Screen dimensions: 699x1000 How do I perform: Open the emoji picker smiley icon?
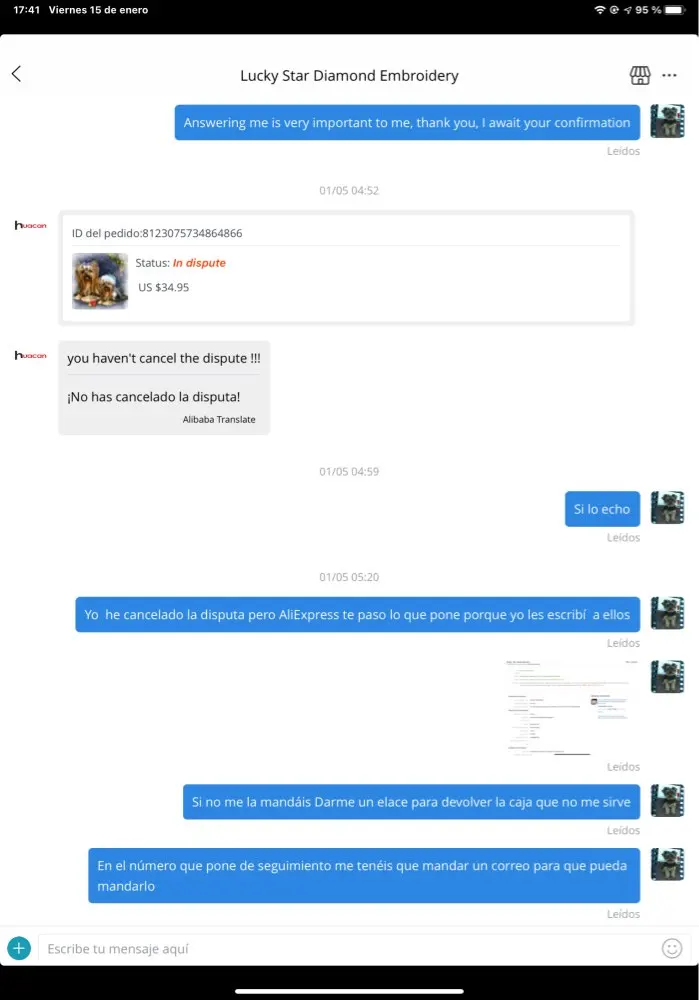[672, 948]
